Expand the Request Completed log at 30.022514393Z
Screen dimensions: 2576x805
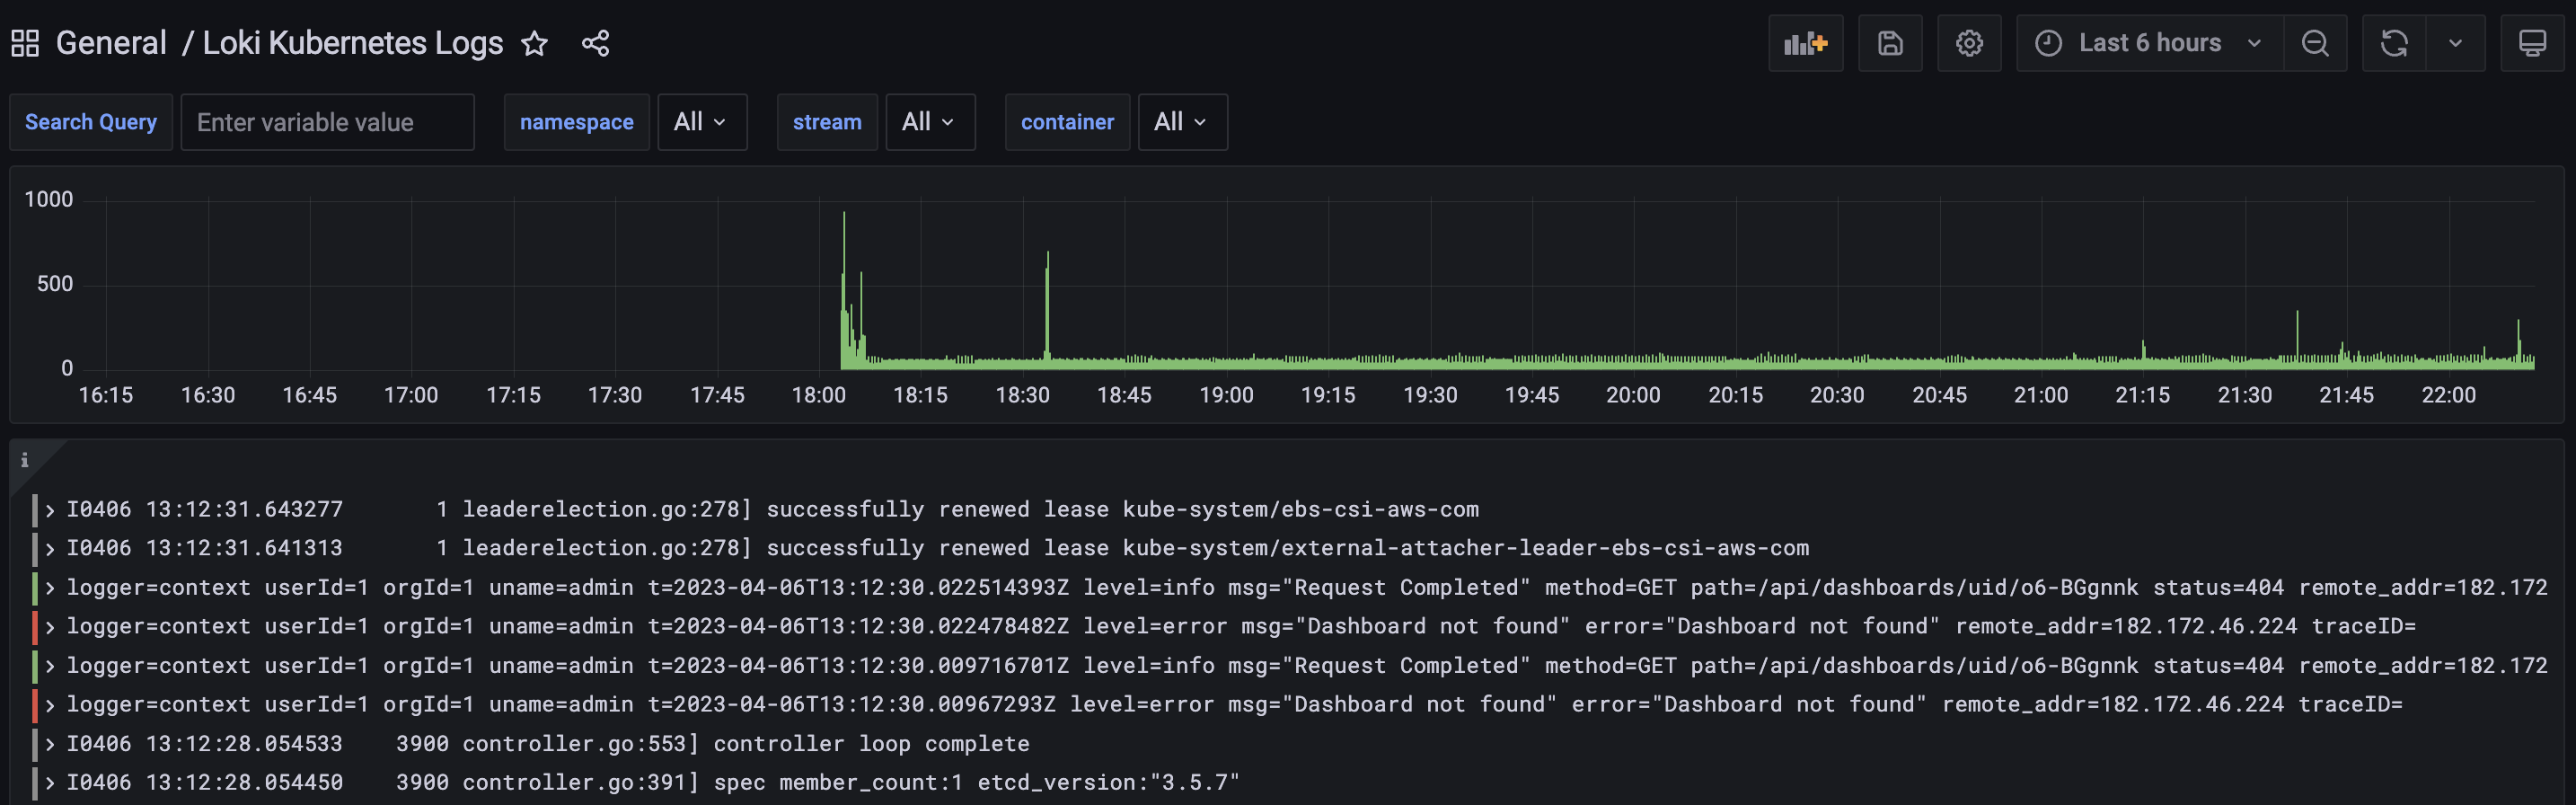(49, 588)
